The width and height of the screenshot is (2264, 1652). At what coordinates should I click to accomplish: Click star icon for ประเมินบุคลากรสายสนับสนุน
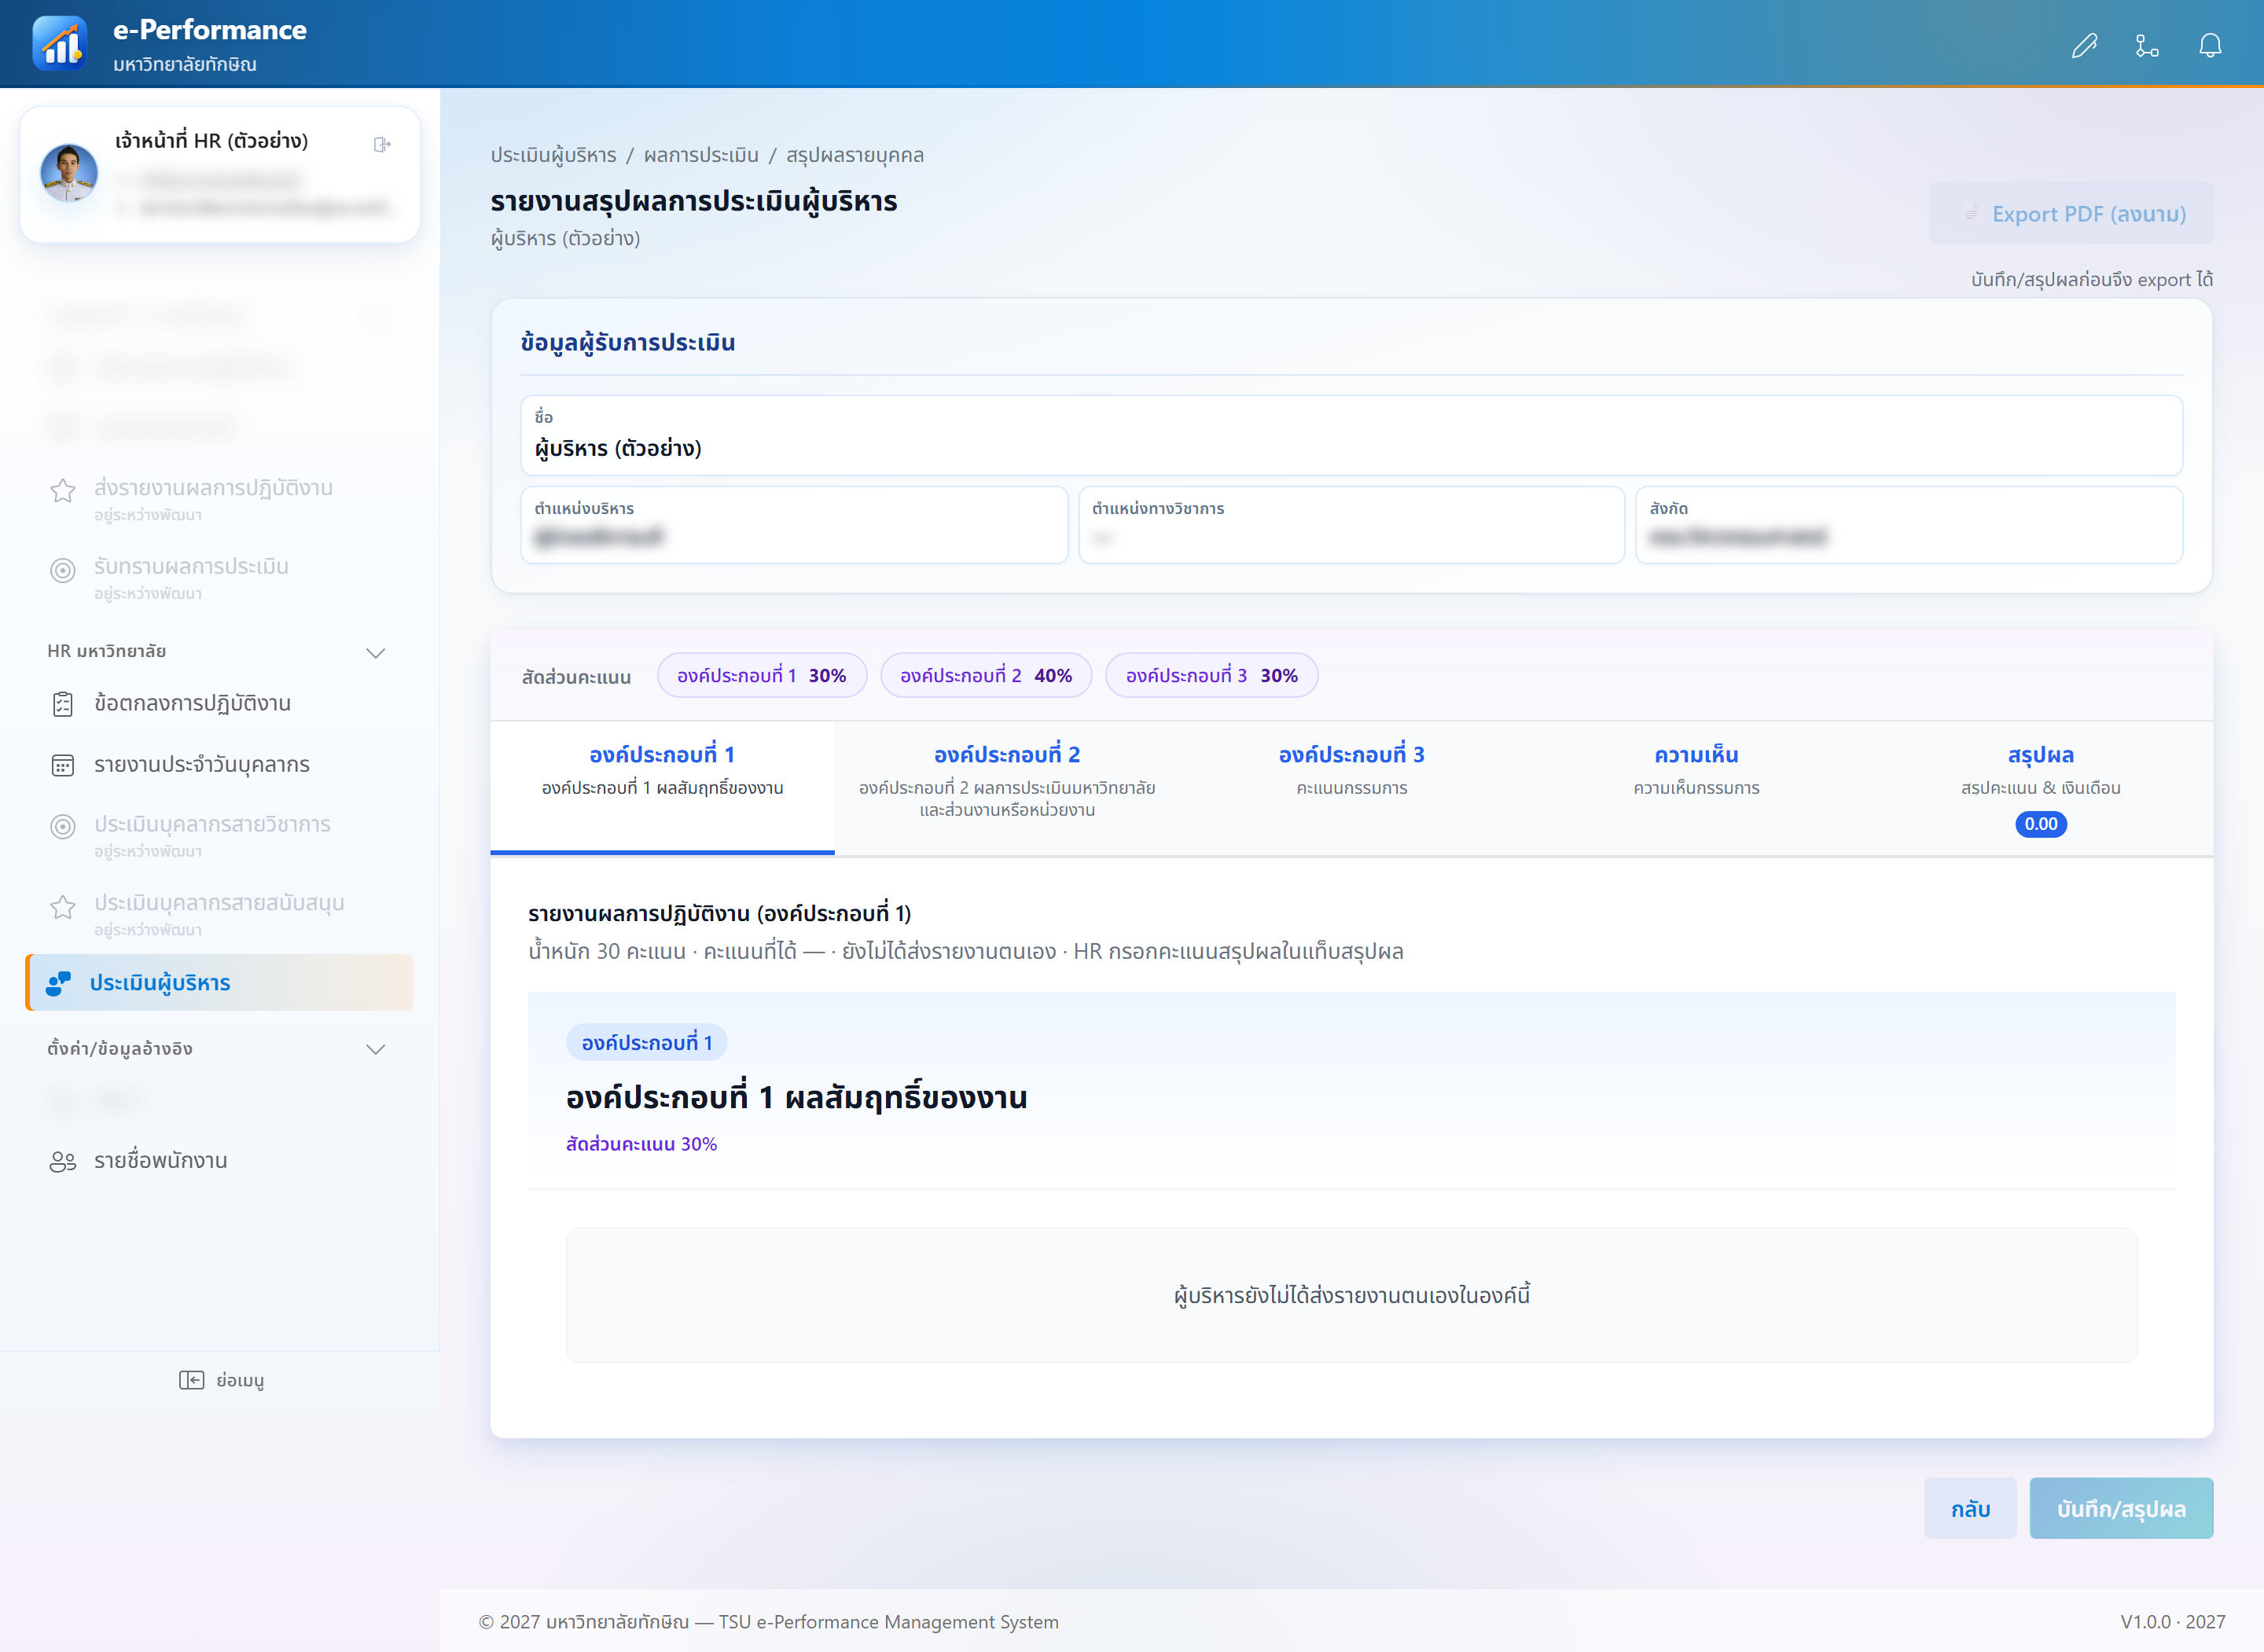[x=63, y=906]
